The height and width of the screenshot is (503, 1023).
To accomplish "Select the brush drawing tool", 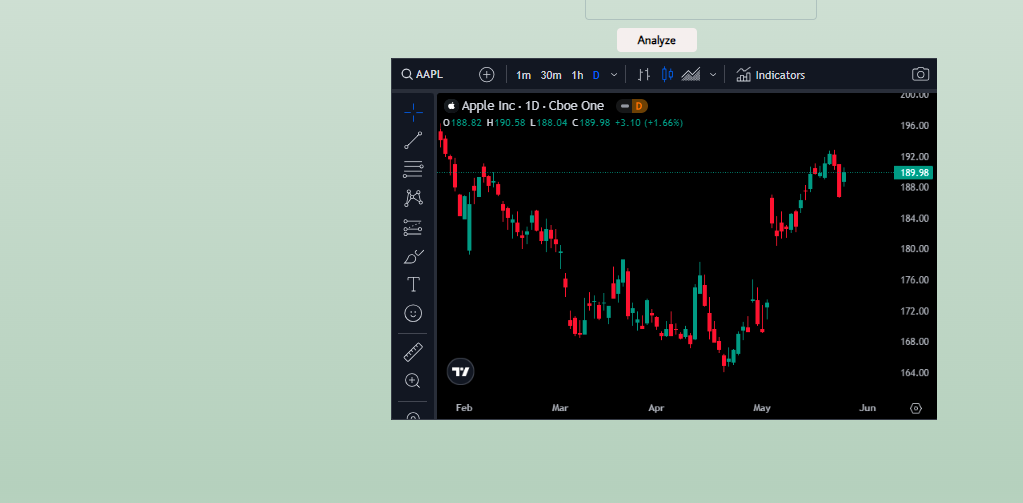I will 413,256.
